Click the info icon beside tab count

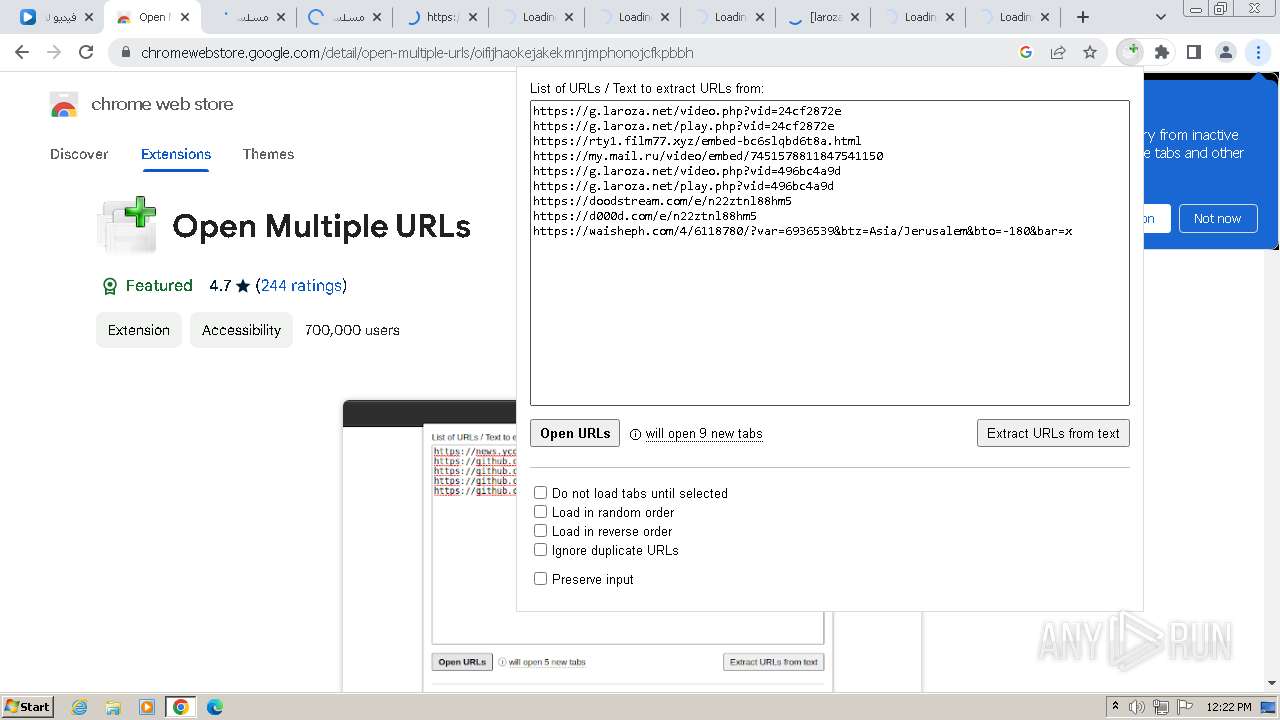pos(636,434)
